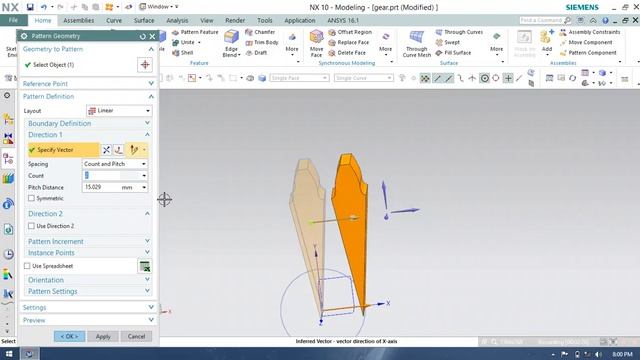640x360 pixels.
Task: Select the Through Curves tool
Action: (459, 32)
